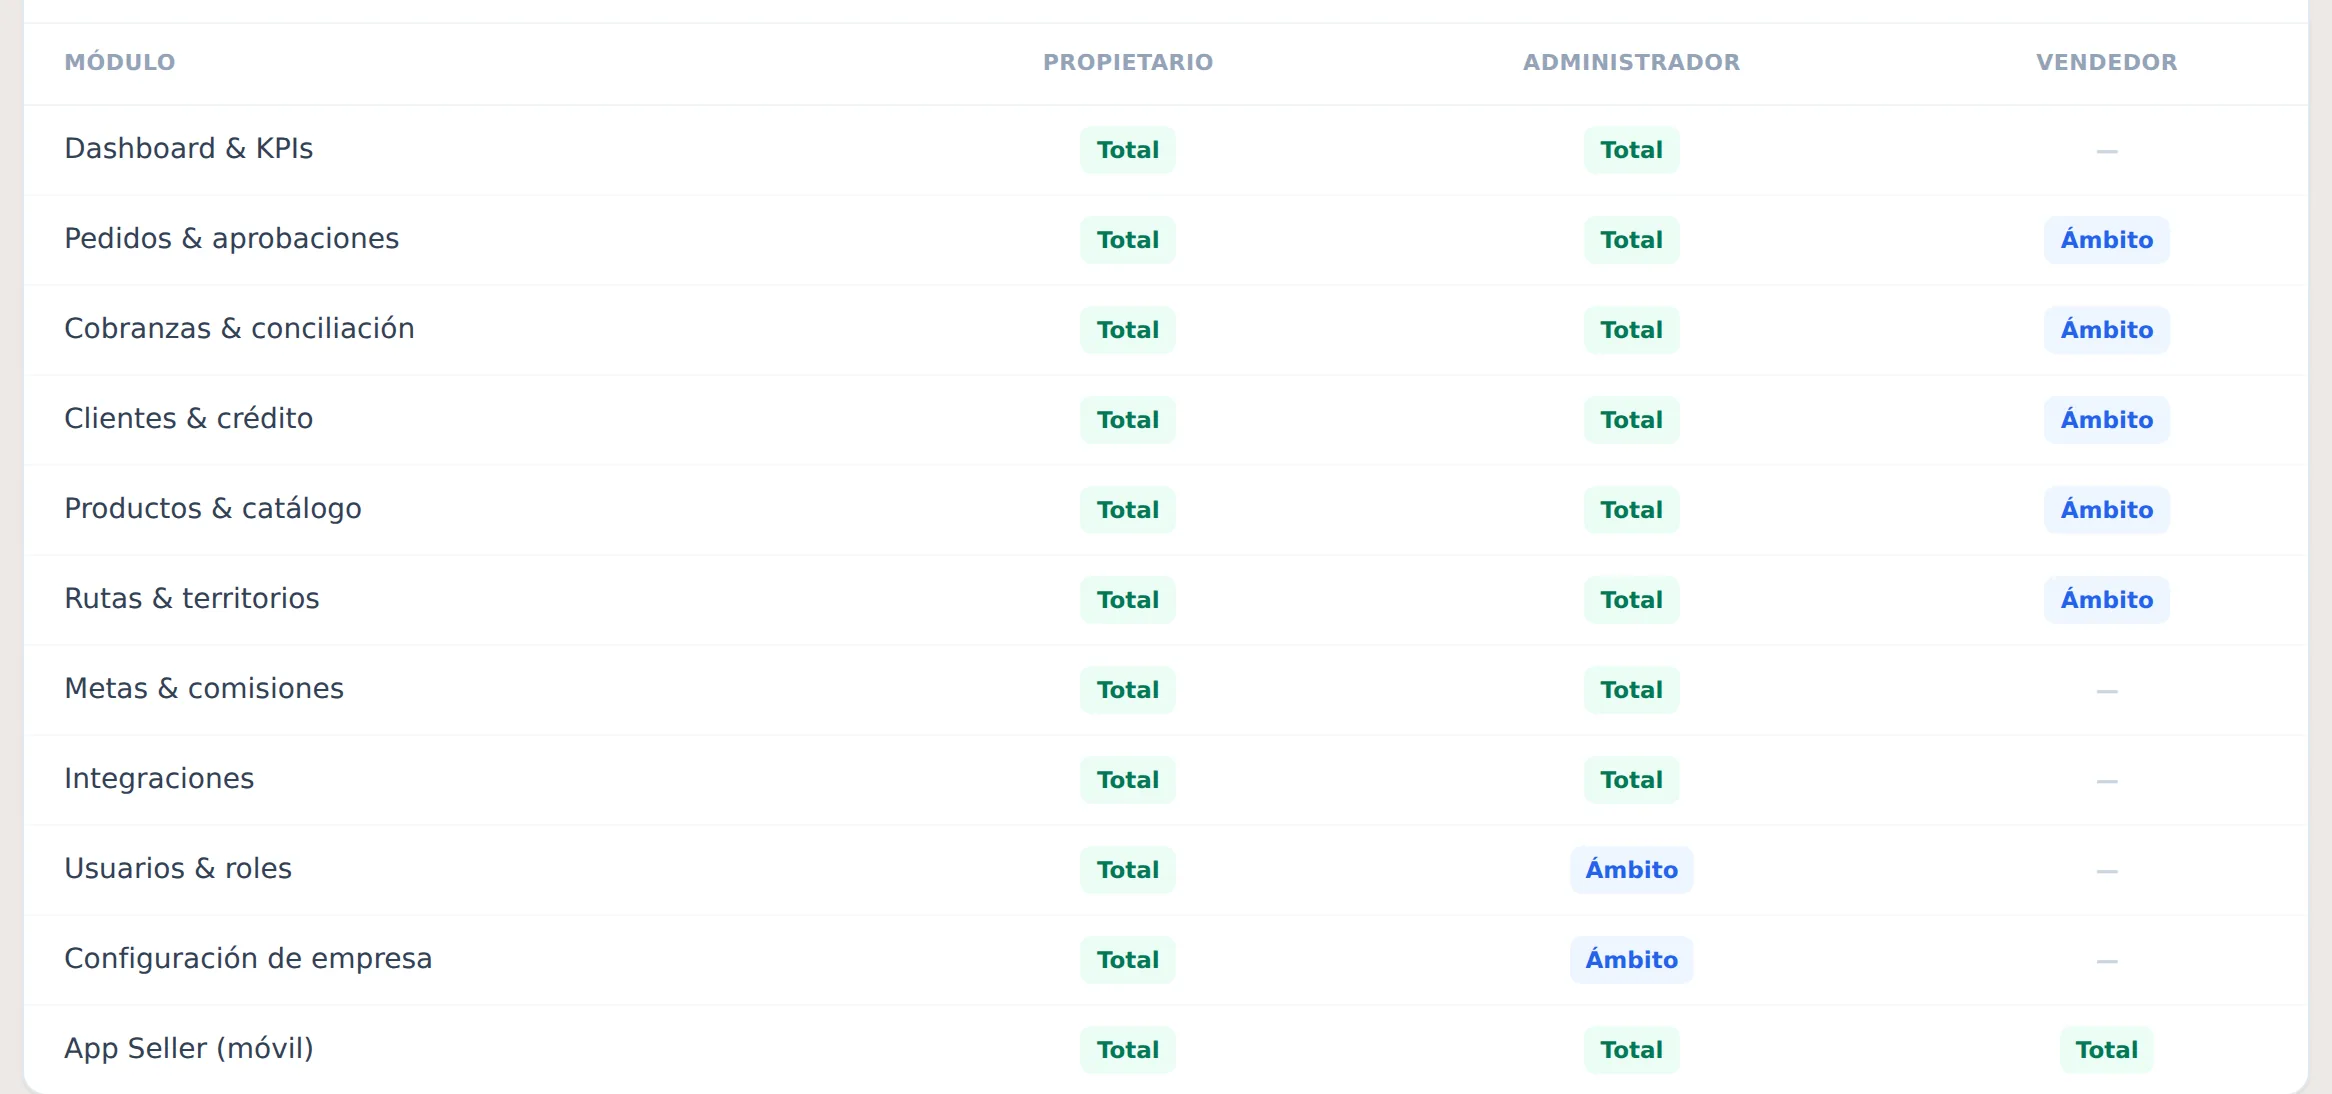The image size is (2332, 1094).
Task: Click Propietario Total badge for Pedidos & aprobaciones
Action: point(1128,240)
